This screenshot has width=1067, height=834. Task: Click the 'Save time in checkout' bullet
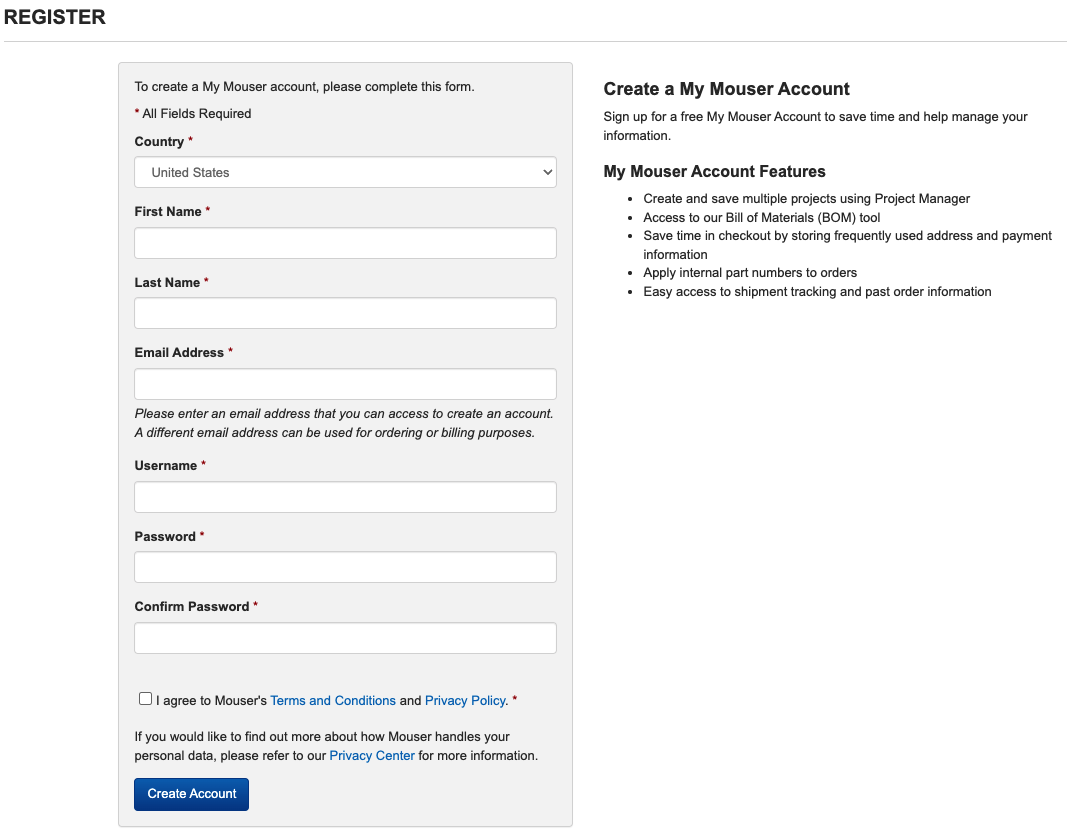847,245
